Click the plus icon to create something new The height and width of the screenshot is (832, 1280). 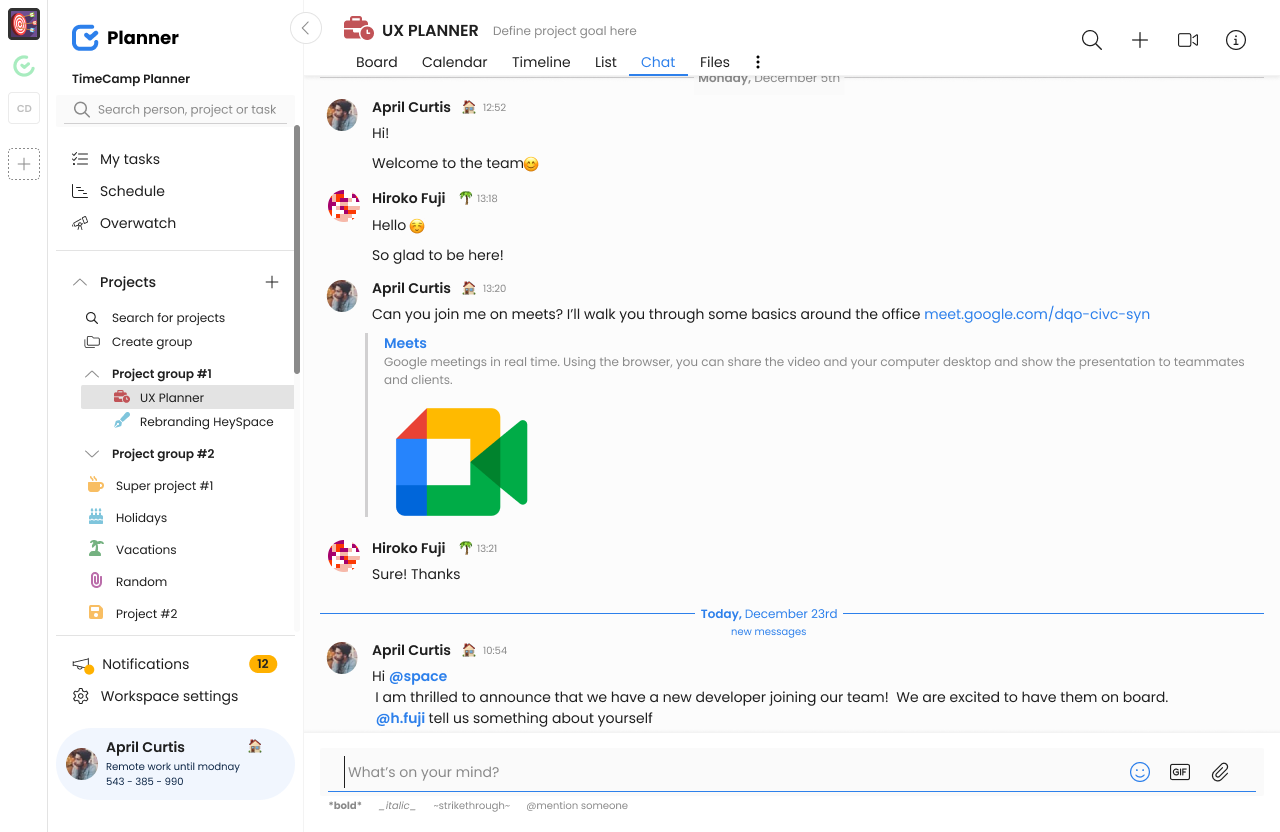point(1139,40)
